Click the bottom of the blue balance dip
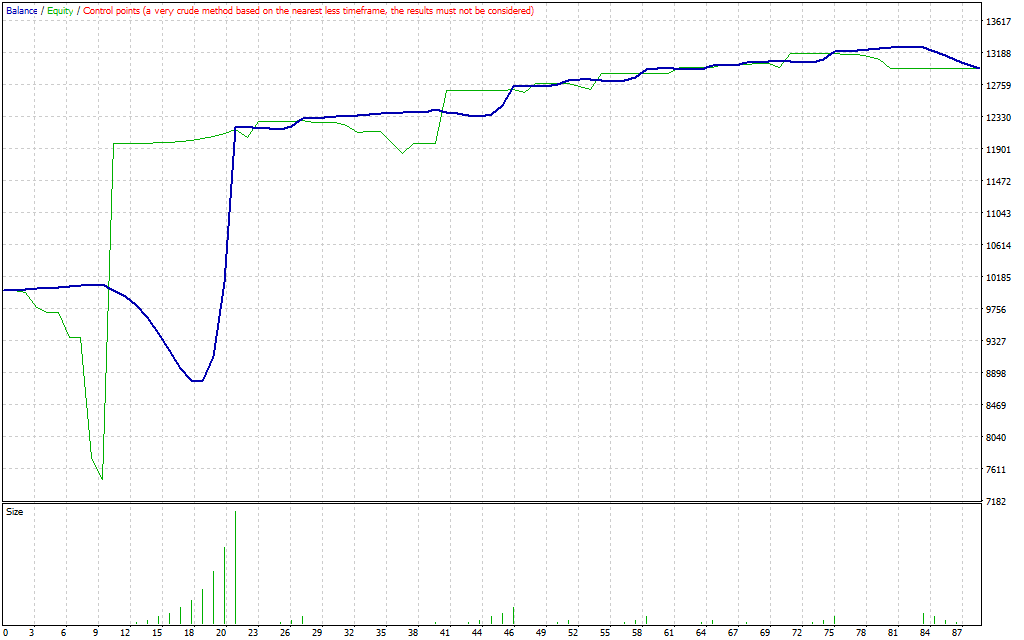The height and width of the screenshot is (640, 1024). pyautogui.click(x=197, y=381)
